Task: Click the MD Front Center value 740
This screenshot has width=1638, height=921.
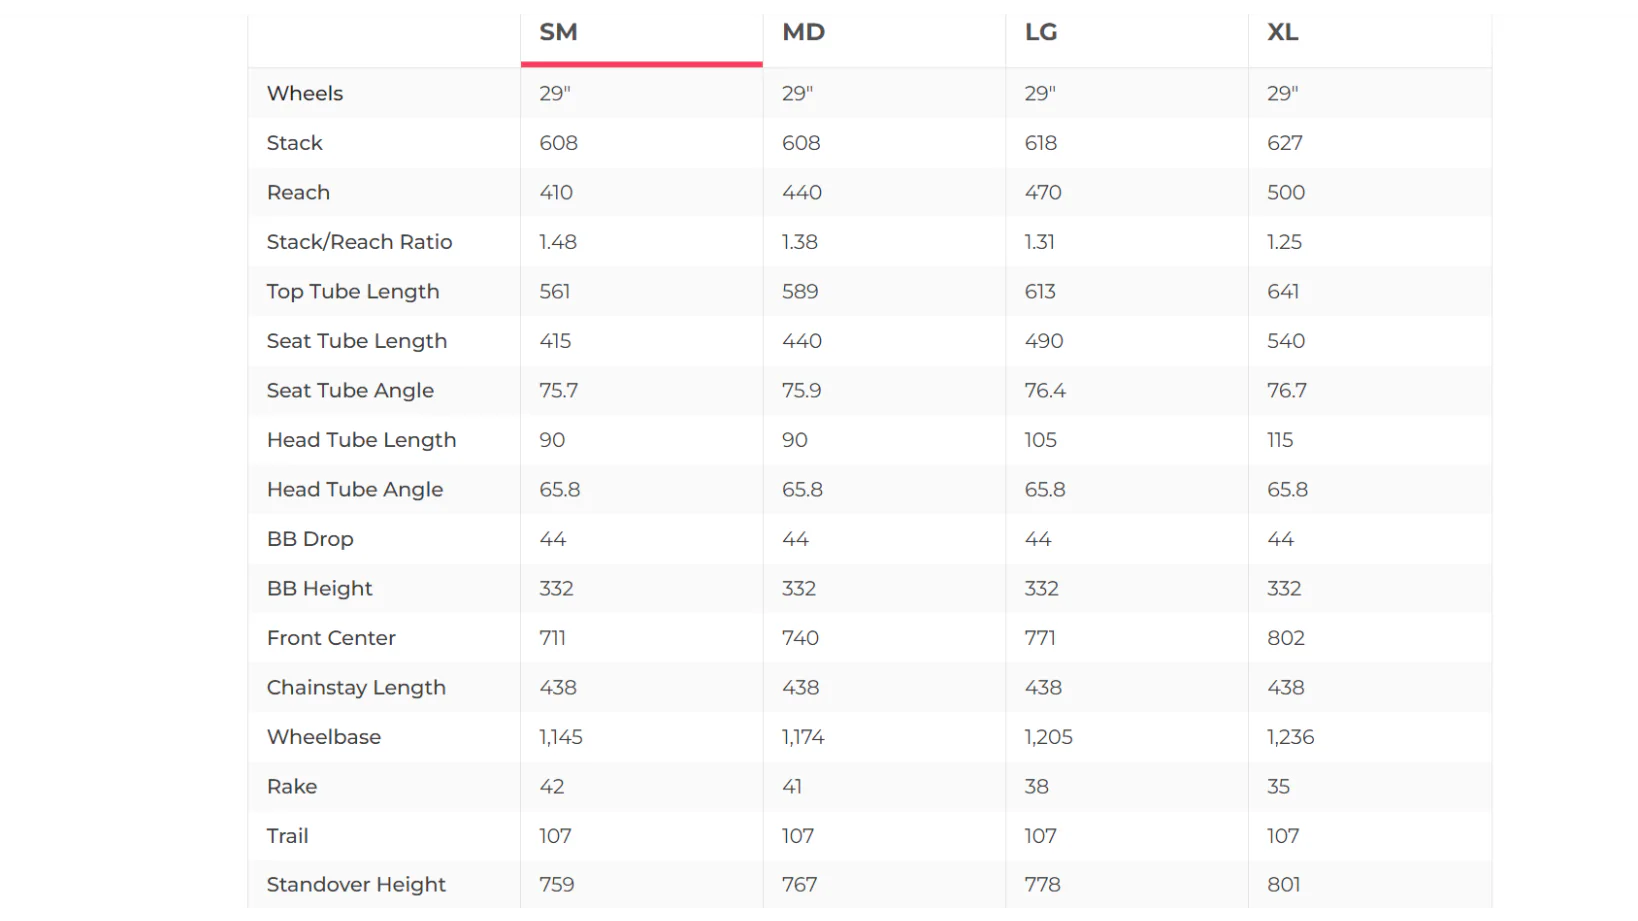Action: tap(800, 638)
